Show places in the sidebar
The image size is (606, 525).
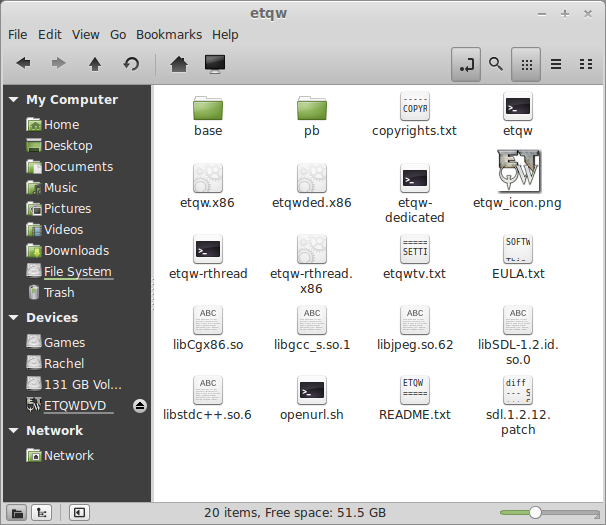click(17, 513)
